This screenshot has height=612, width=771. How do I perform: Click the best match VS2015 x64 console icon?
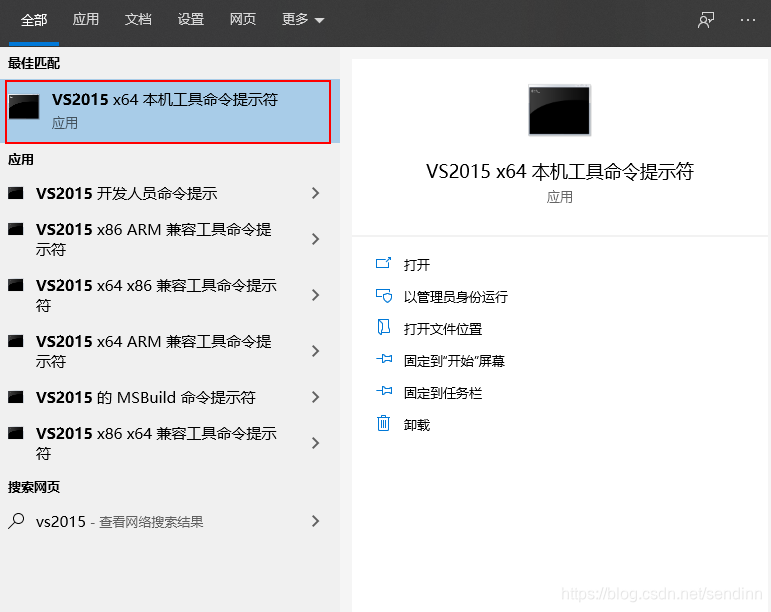point(24,107)
